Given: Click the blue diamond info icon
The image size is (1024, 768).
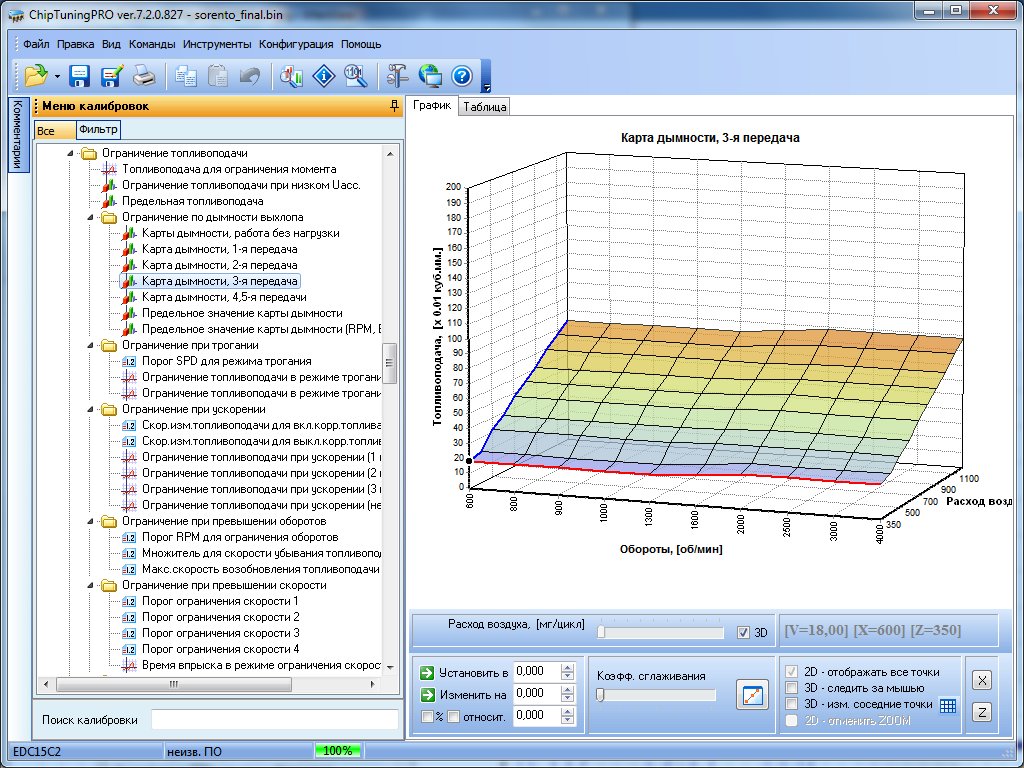Looking at the screenshot, I should click(323, 76).
